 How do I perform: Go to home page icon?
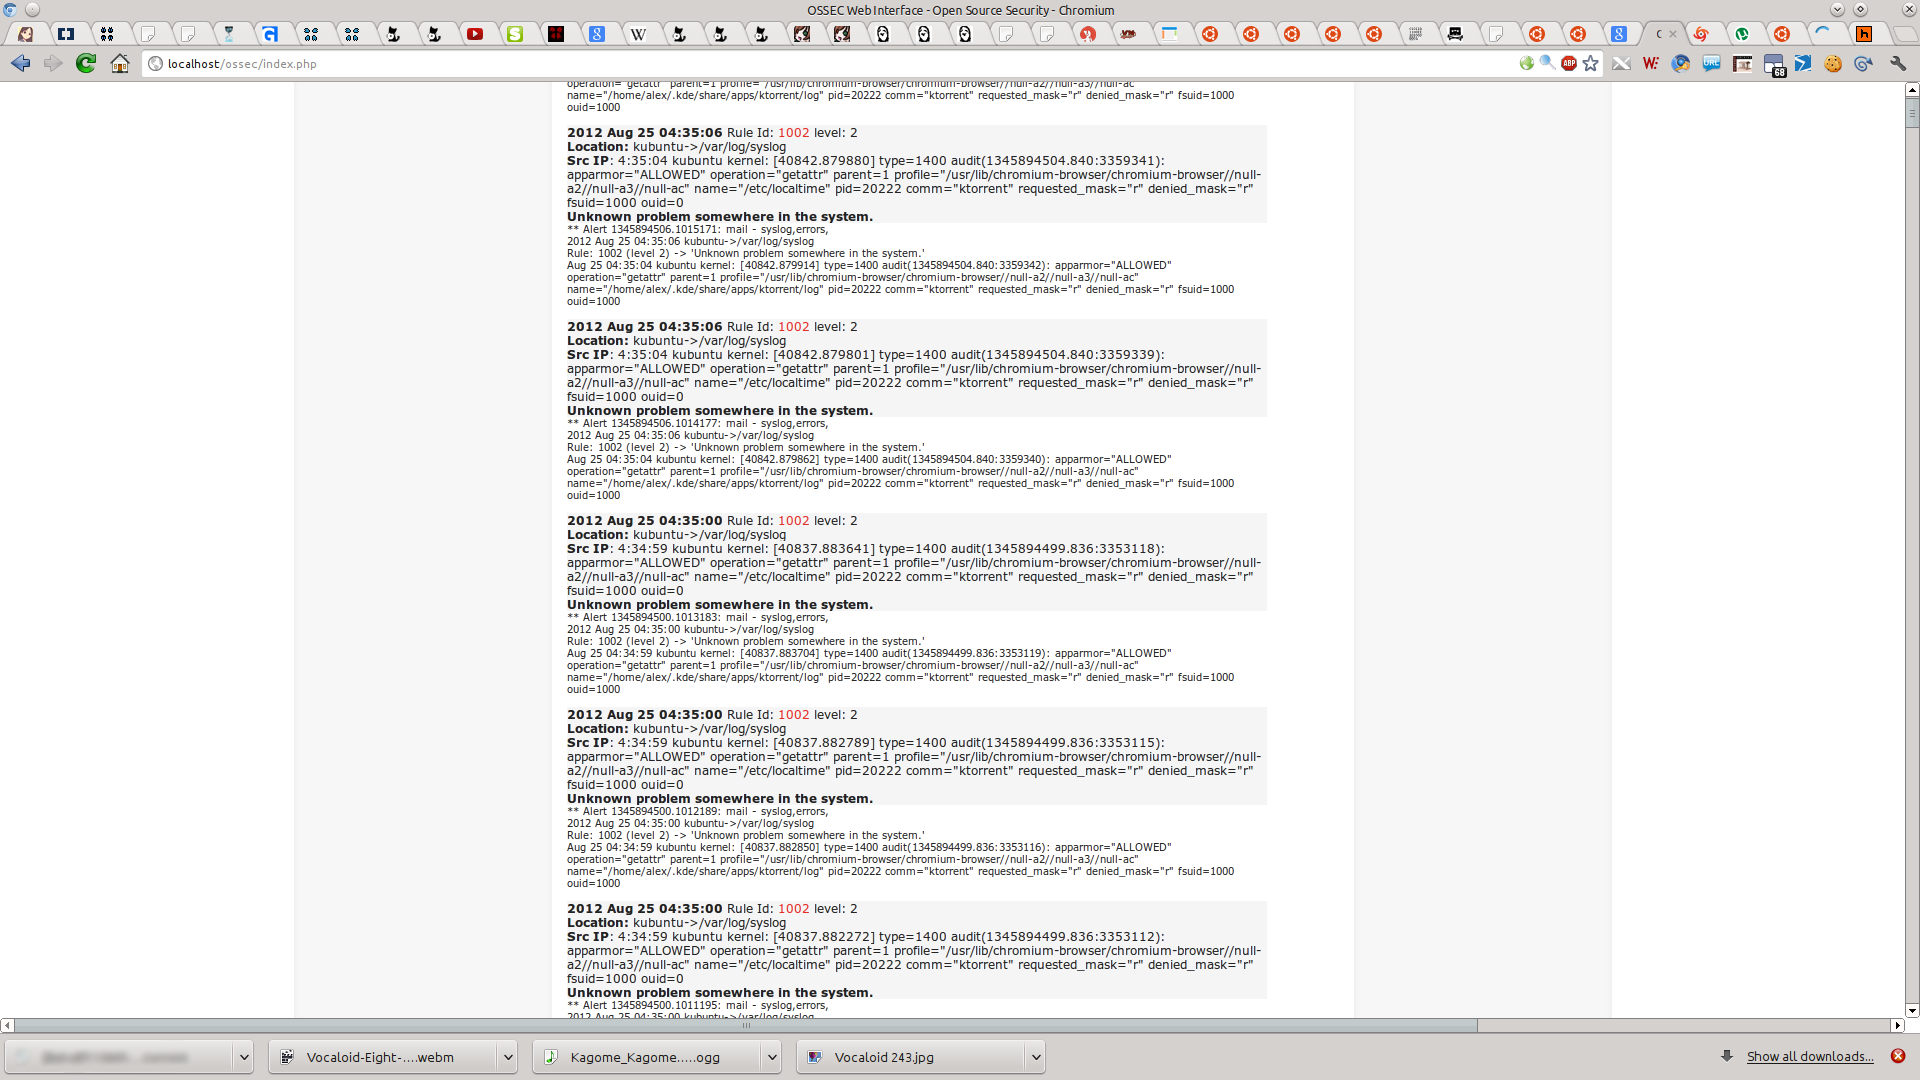coord(120,63)
